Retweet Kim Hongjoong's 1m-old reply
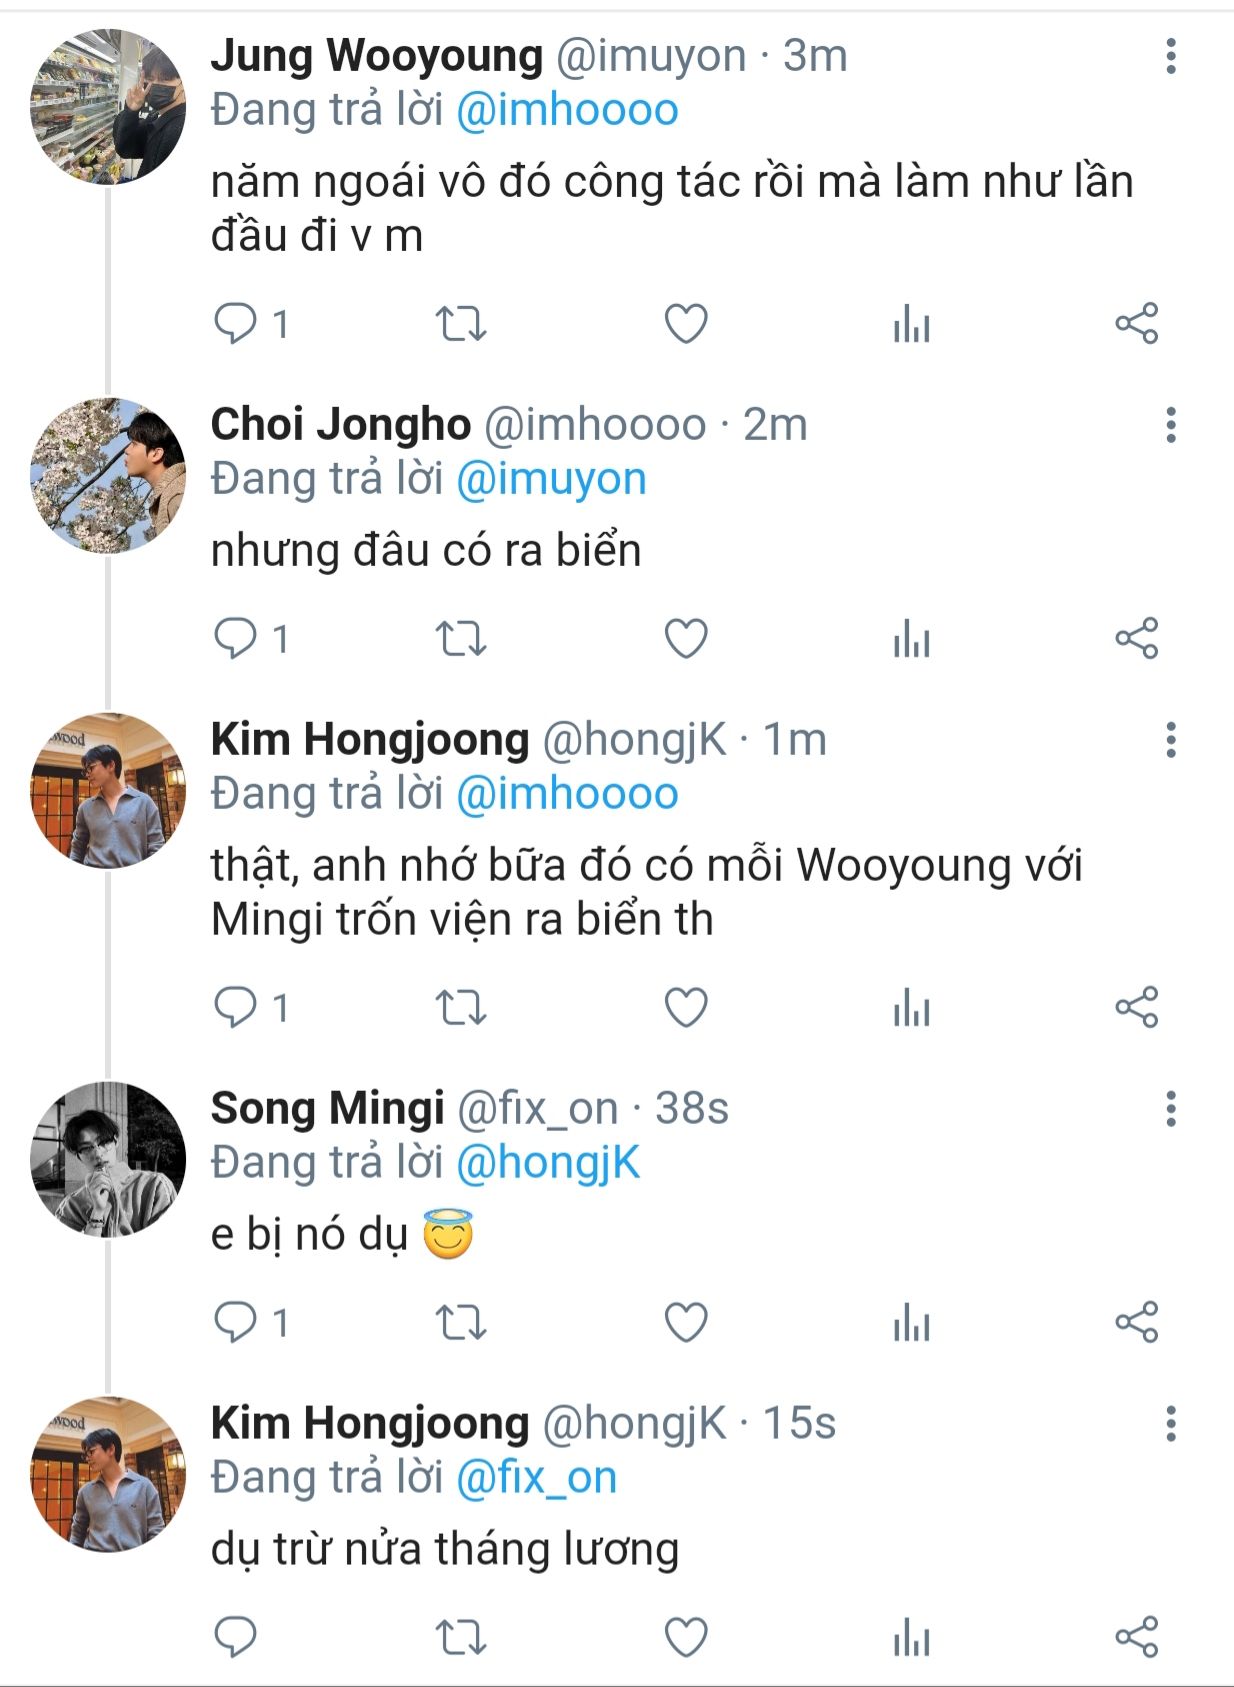 coord(461,1008)
